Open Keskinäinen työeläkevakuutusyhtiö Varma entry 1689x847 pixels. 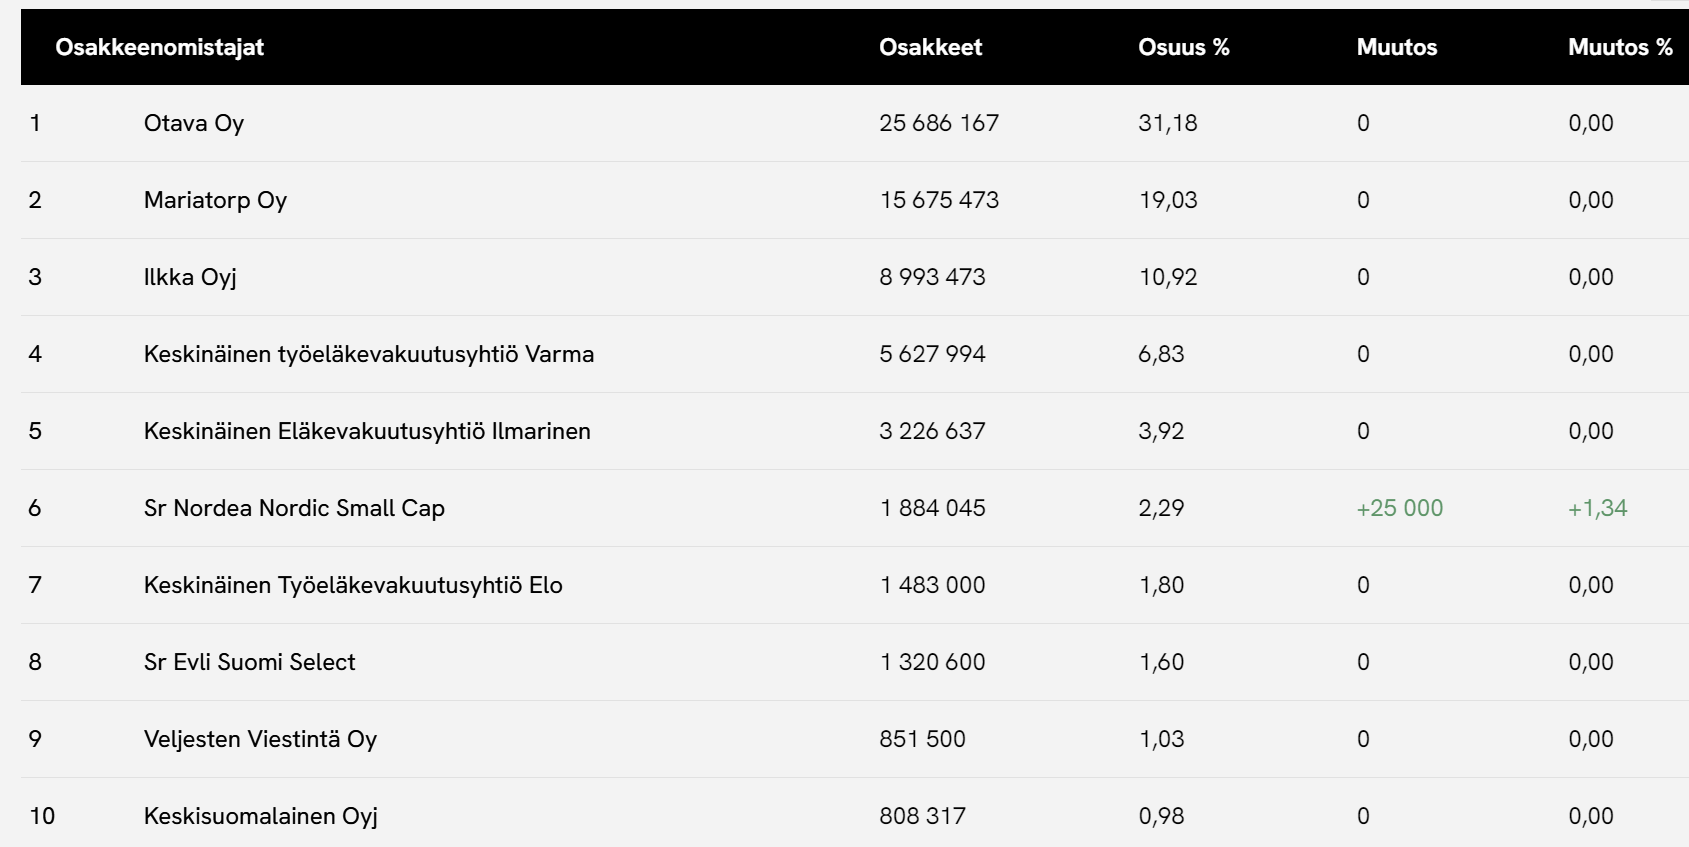(x=368, y=354)
